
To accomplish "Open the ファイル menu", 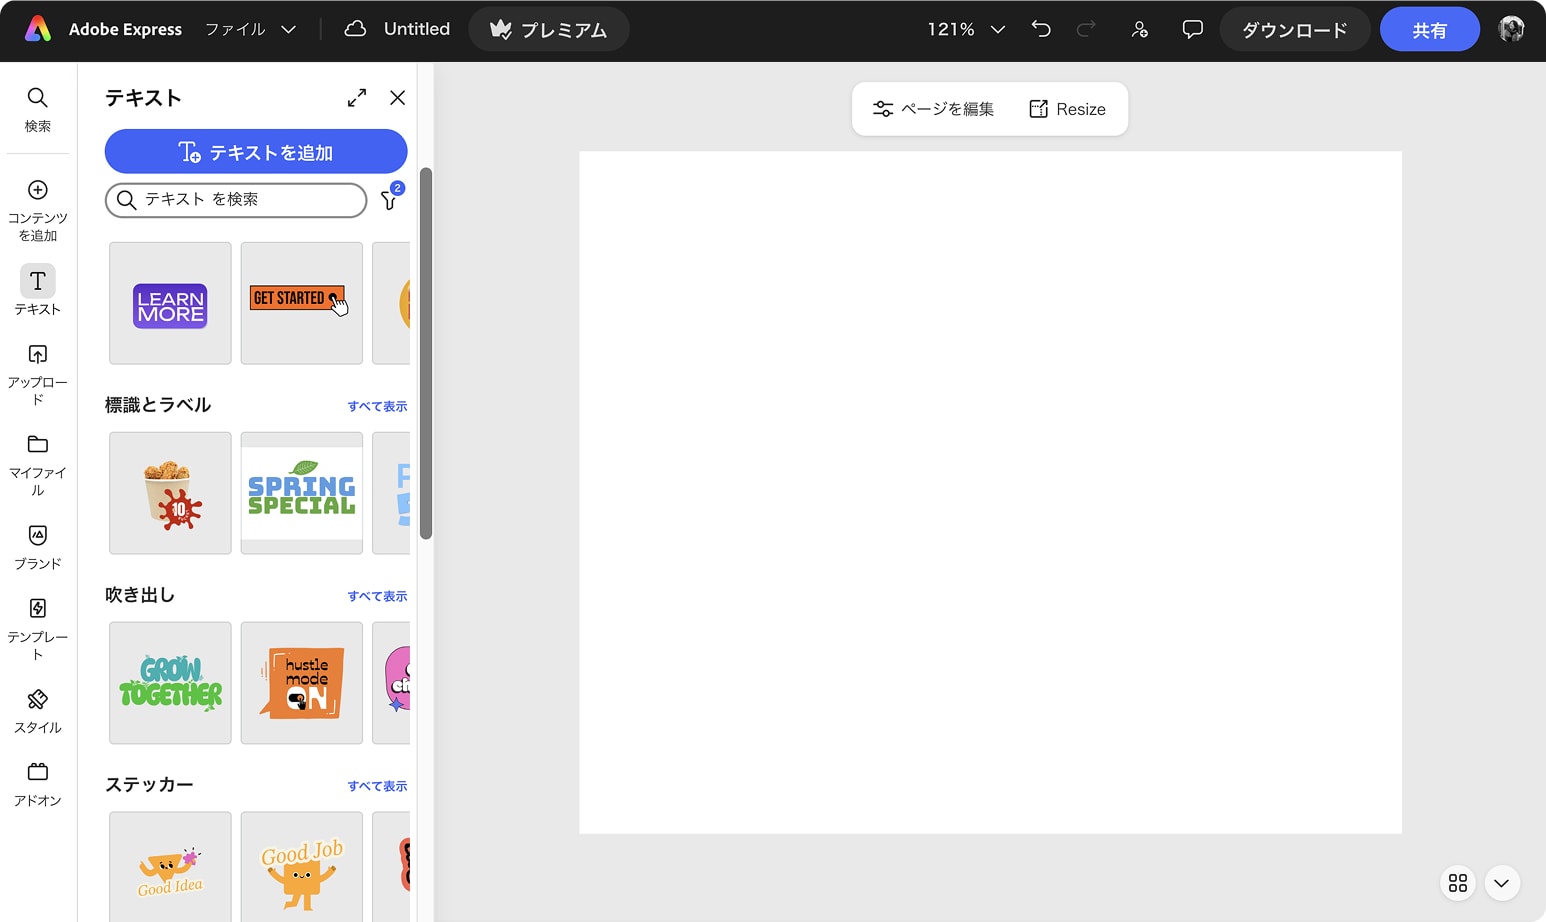I will (235, 29).
